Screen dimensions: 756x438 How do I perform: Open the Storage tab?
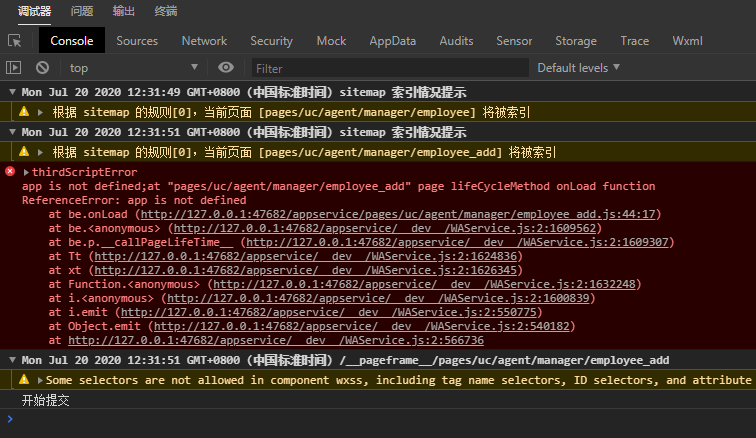point(576,41)
